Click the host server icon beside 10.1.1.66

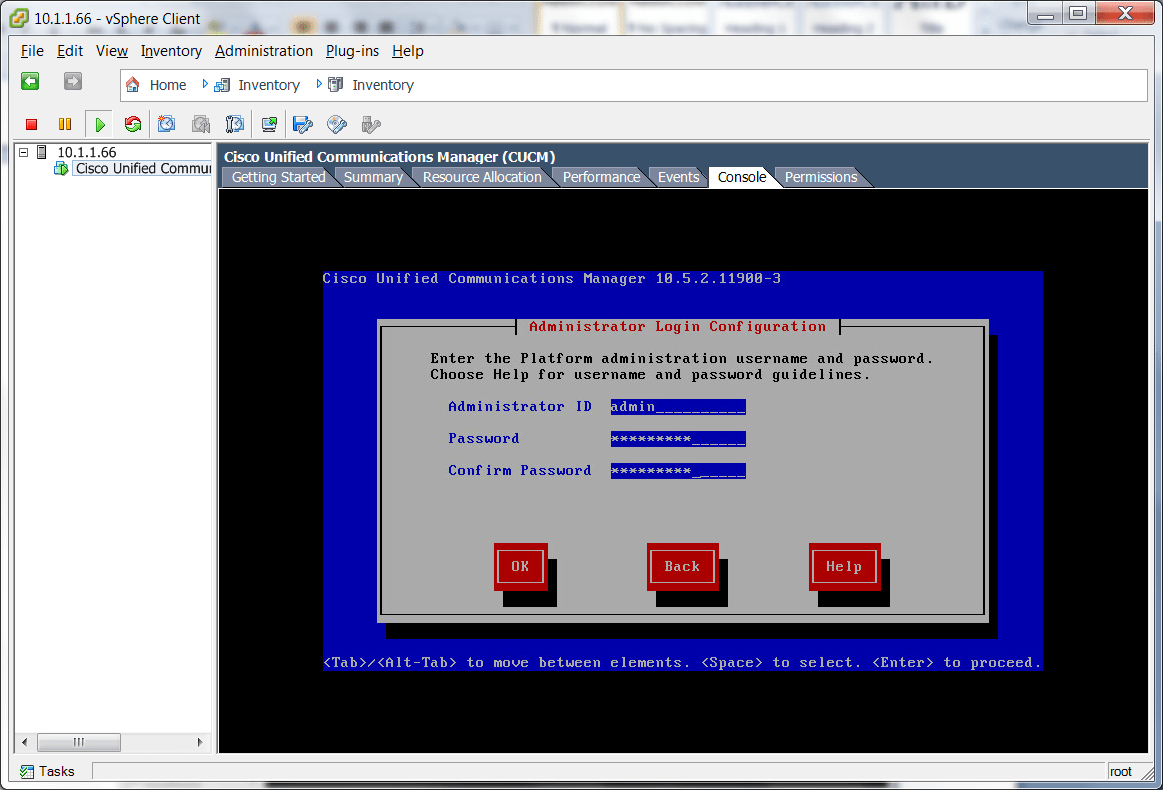[42, 152]
